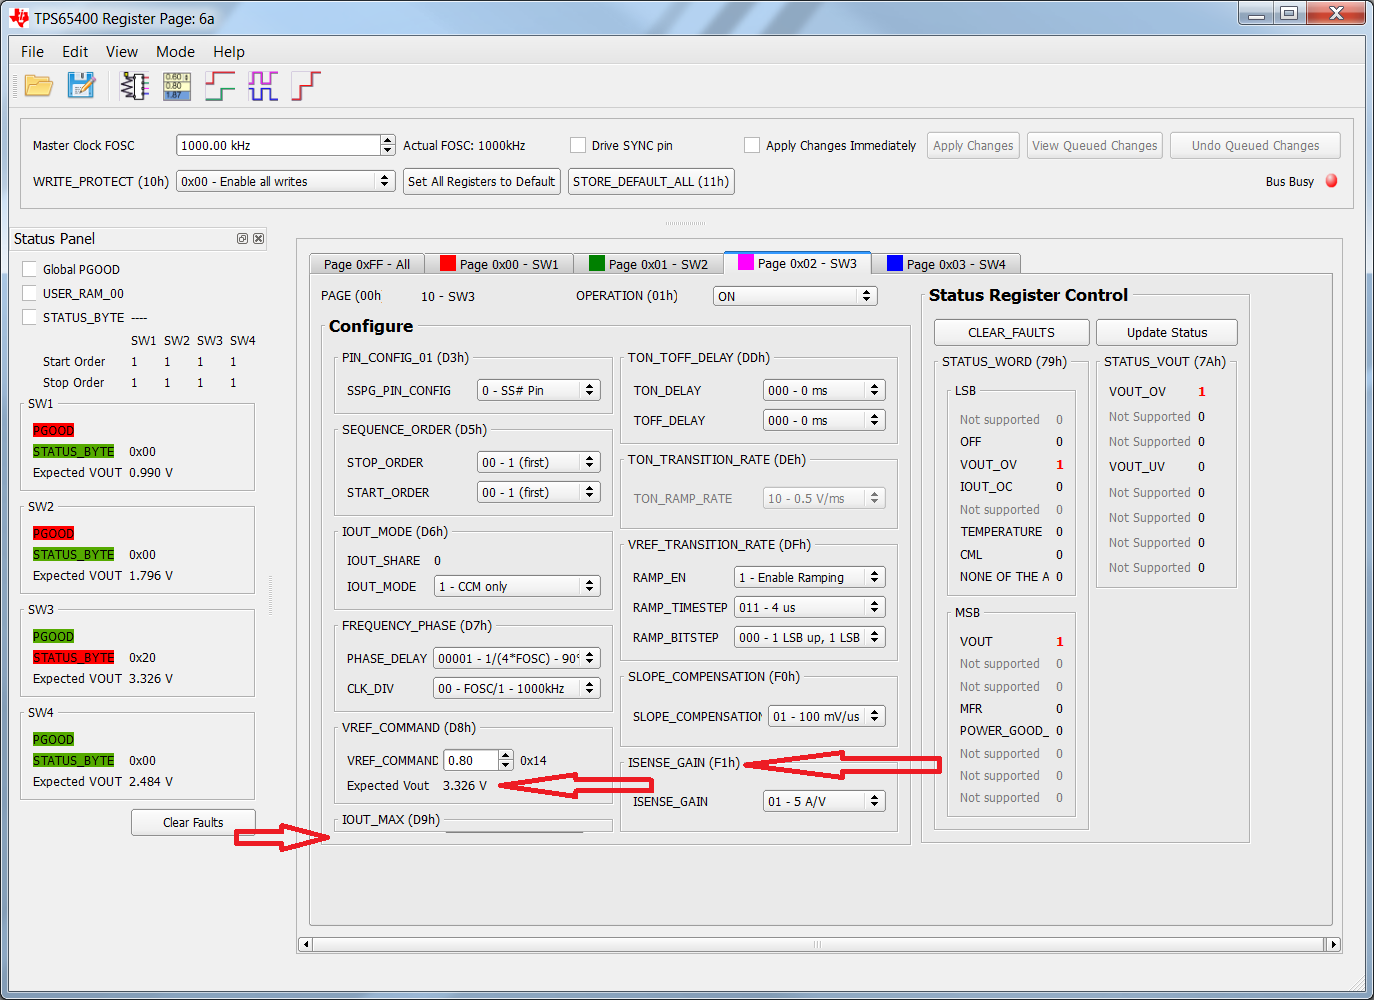Click the CLEAR_FAULTS button
Image resolution: width=1374 pixels, height=1000 pixels.
[x=1011, y=332]
